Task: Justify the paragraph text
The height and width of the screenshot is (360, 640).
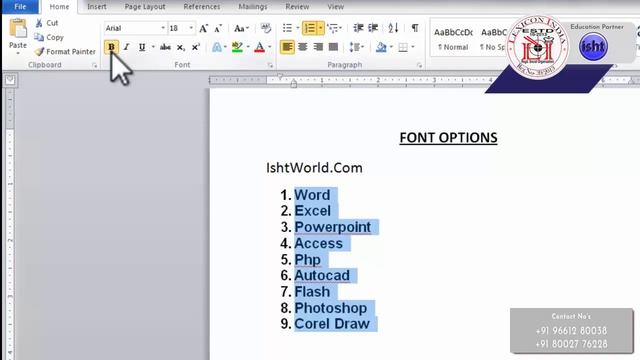Action: (333, 47)
